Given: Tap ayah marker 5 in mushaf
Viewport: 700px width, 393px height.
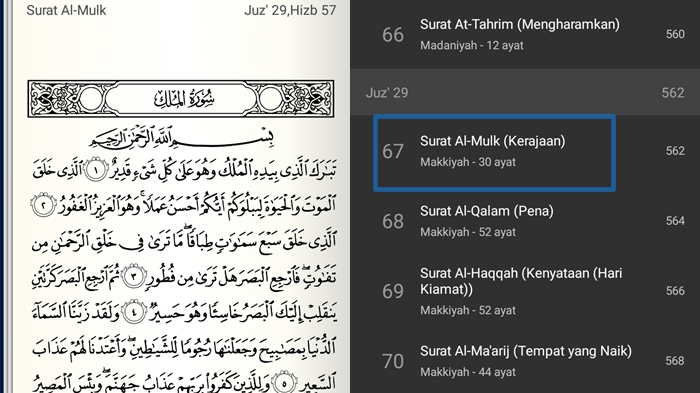Looking at the screenshot, I should [284, 383].
